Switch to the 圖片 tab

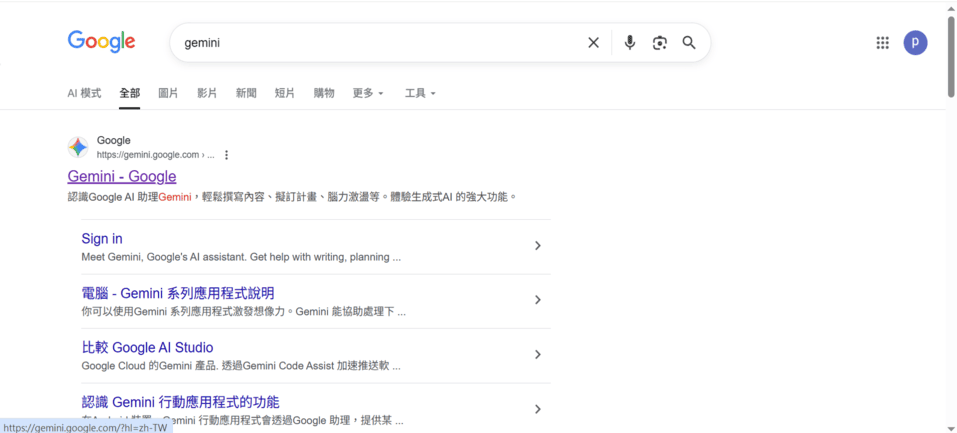168,93
